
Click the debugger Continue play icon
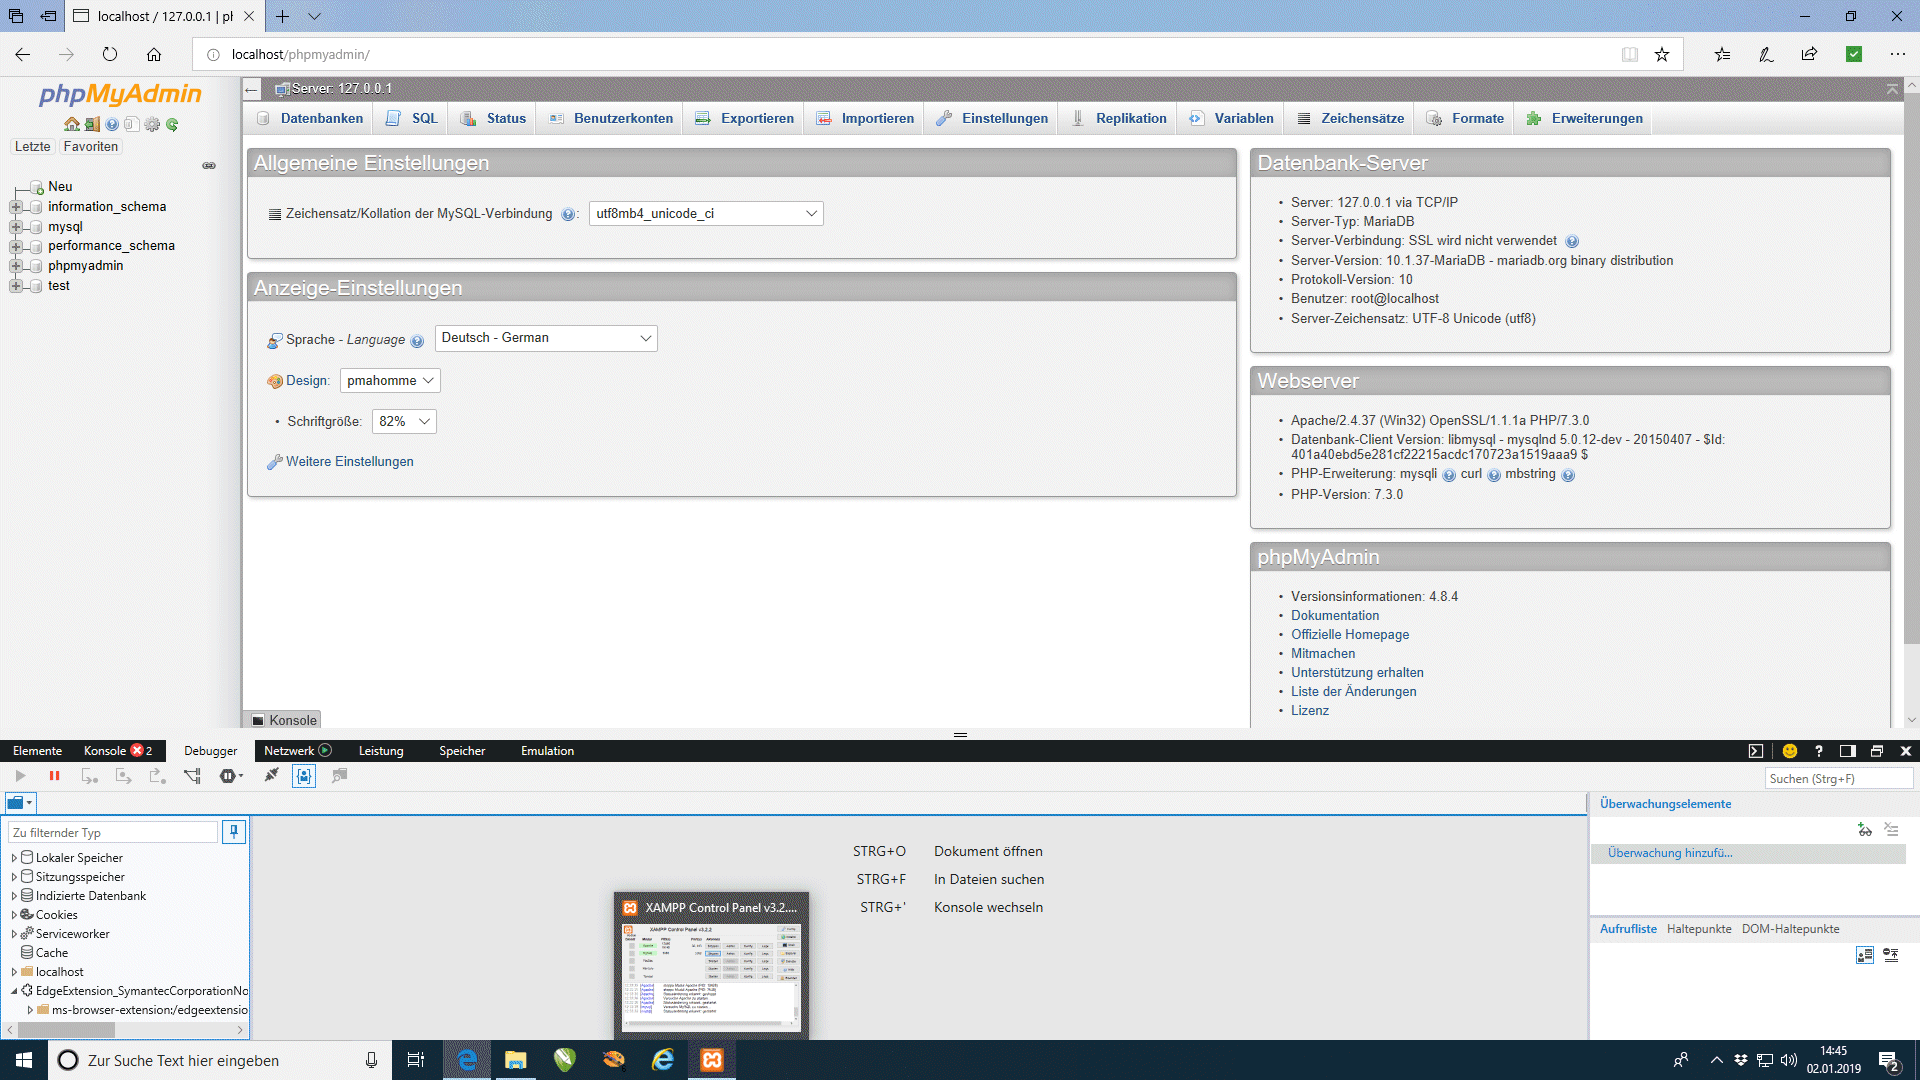20,776
